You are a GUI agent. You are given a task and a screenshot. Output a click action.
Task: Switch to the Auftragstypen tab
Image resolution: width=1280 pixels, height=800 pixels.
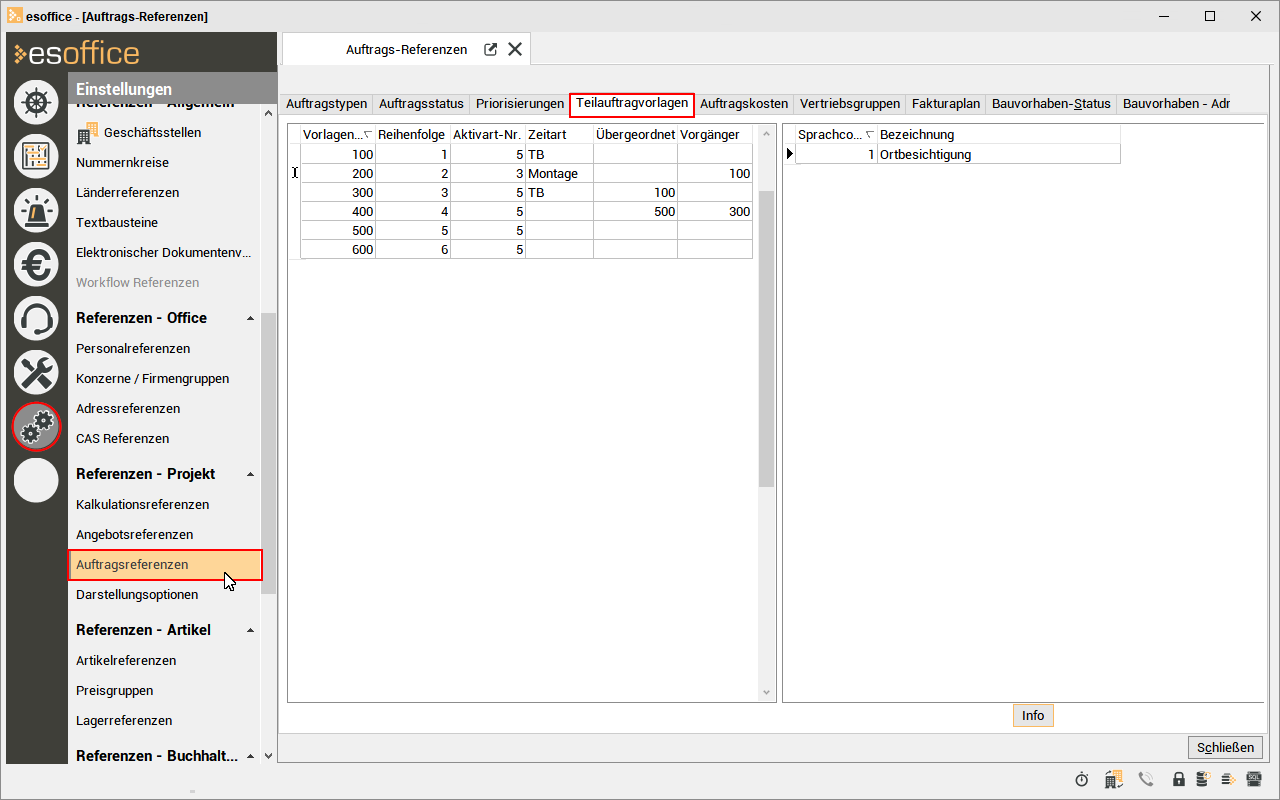(327, 104)
